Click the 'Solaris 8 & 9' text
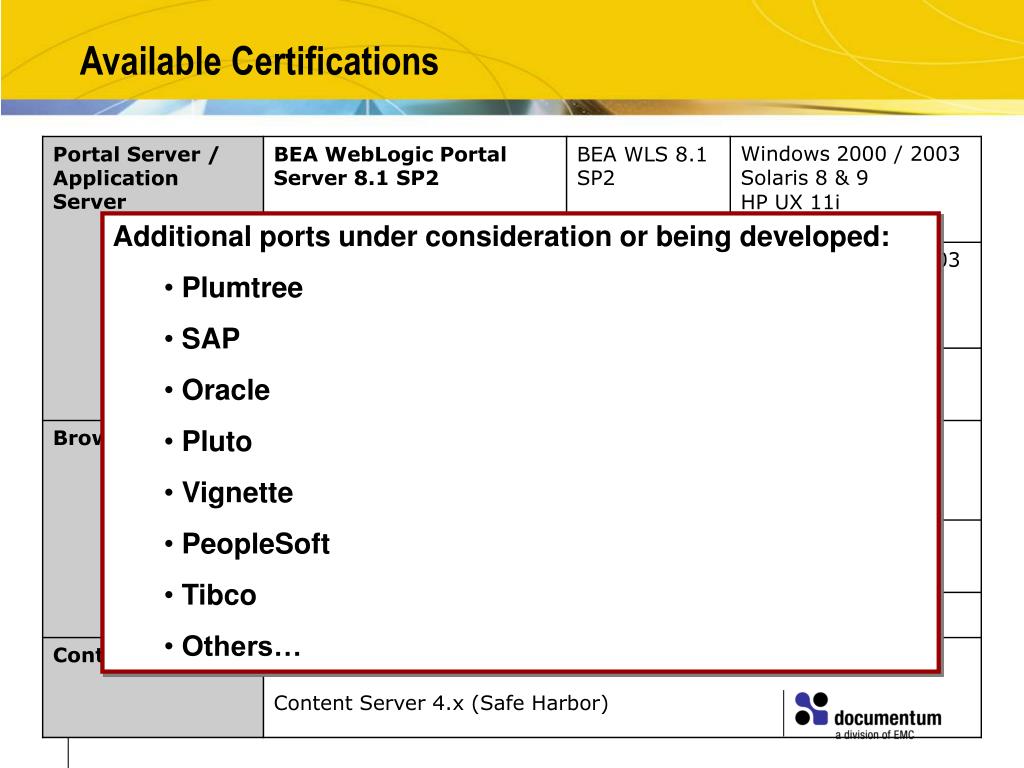This screenshot has width=1024, height=768. pyautogui.click(x=805, y=178)
